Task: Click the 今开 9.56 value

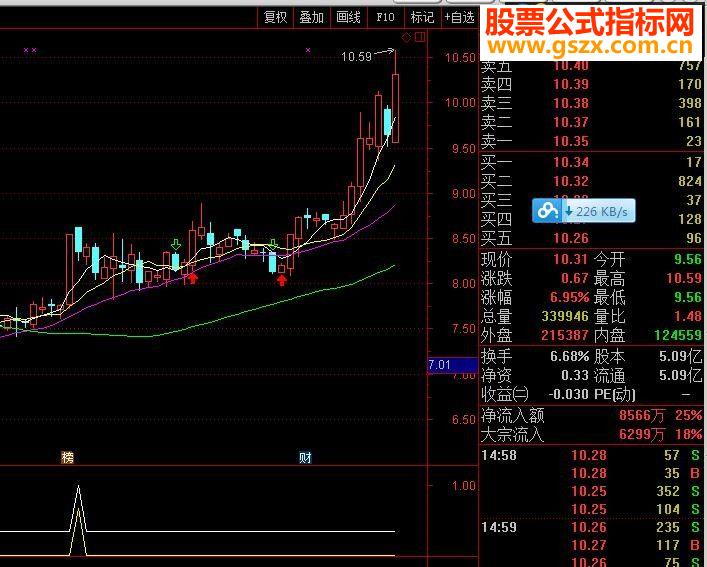Action: click(x=688, y=259)
